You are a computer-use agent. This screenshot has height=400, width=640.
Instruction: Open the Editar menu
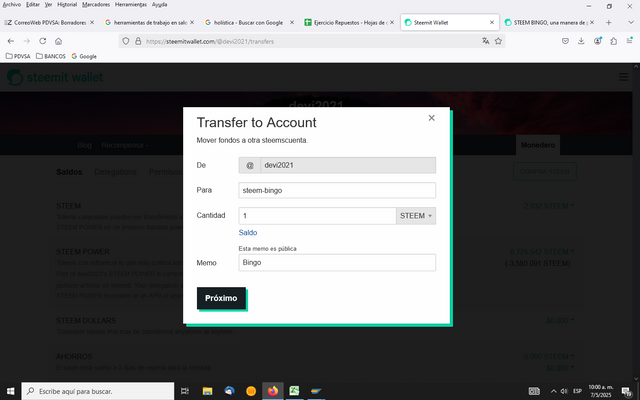pyautogui.click(x=33, y=4)
